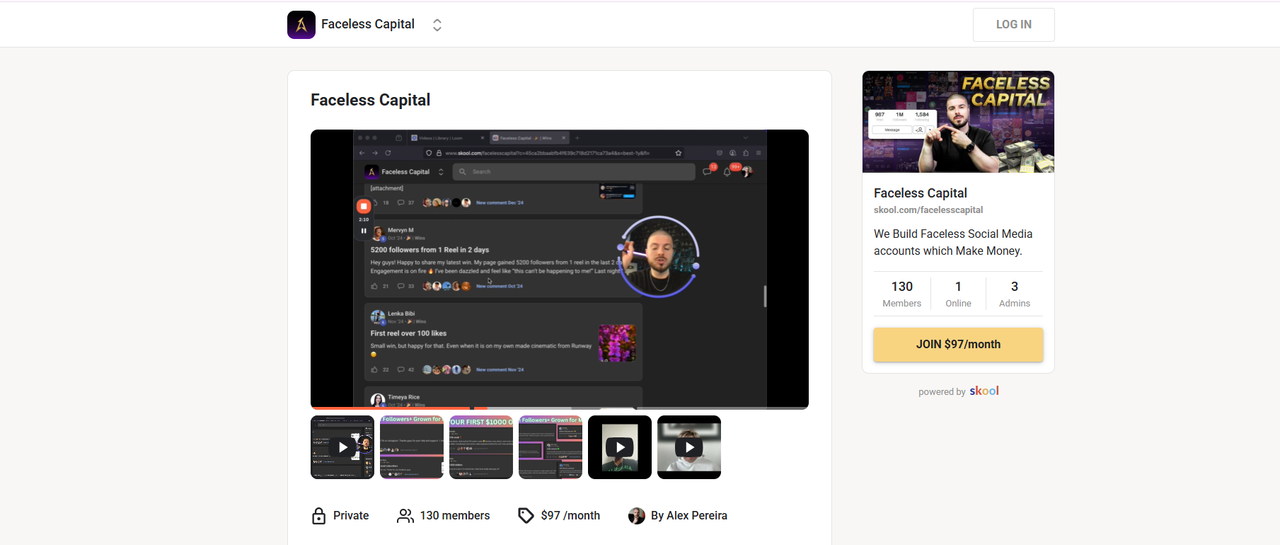Image resolution: width=1280 pixels, height=545 pixels.
Task: Click the pause icon below the recording timer
Action: pyautogui.click(x=364, y=231)
